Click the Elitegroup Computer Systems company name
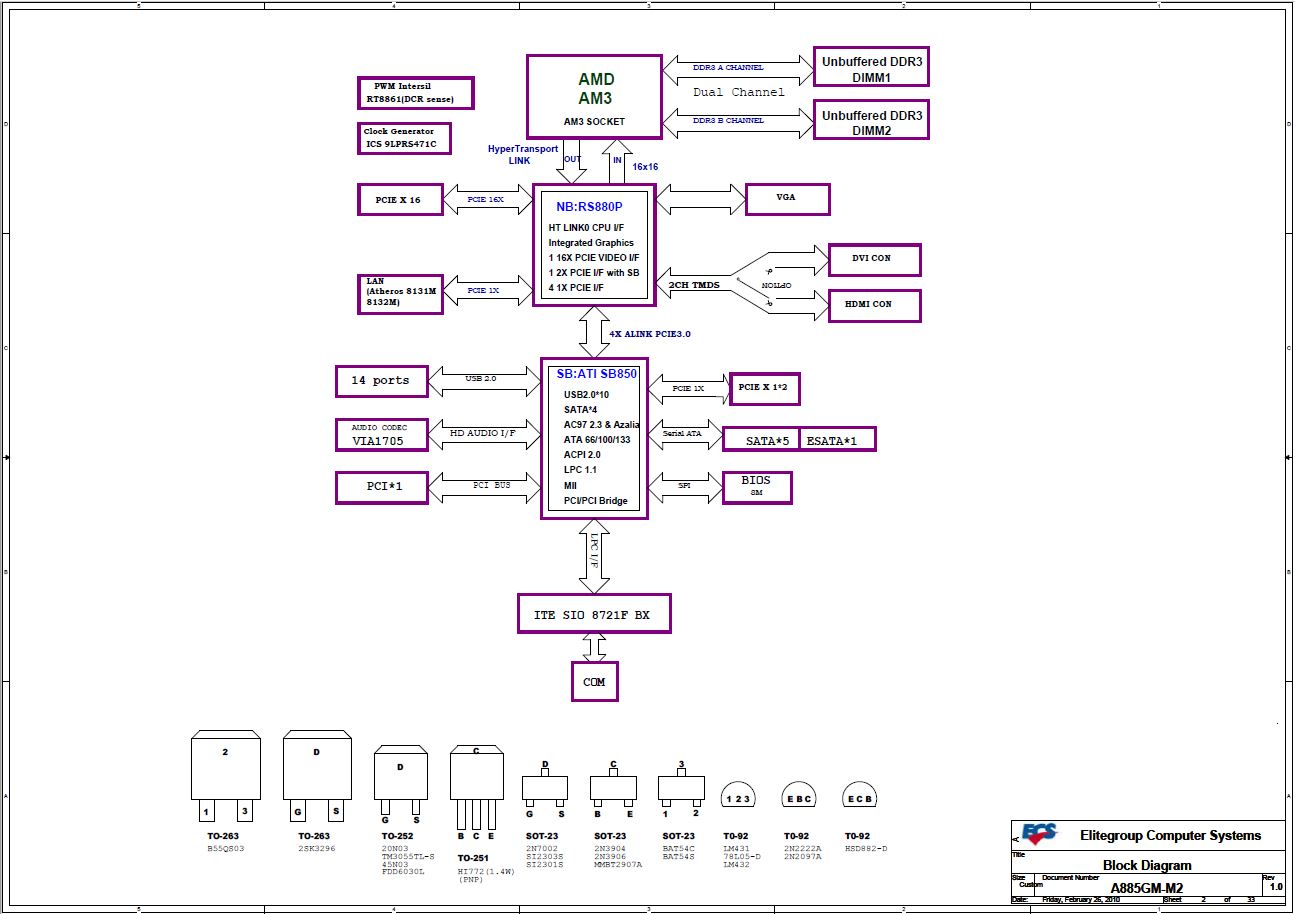 (x=1170, y=835)
